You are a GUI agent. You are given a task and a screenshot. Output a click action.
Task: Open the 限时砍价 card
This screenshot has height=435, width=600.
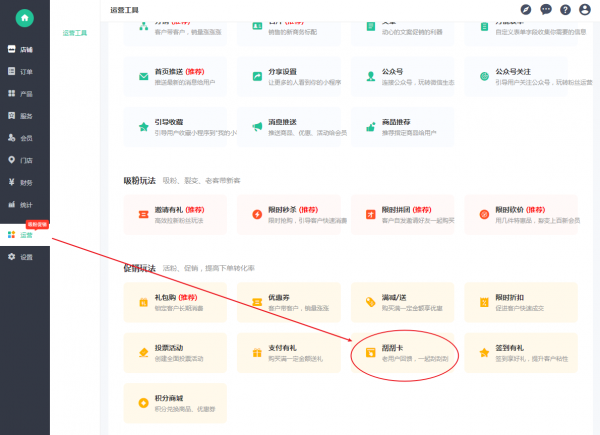[521, 215]
